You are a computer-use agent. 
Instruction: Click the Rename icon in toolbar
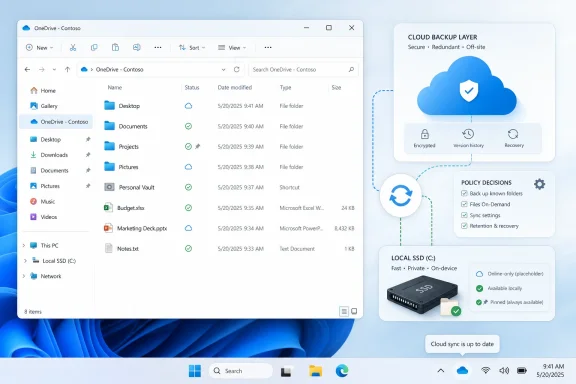point(137,47)
